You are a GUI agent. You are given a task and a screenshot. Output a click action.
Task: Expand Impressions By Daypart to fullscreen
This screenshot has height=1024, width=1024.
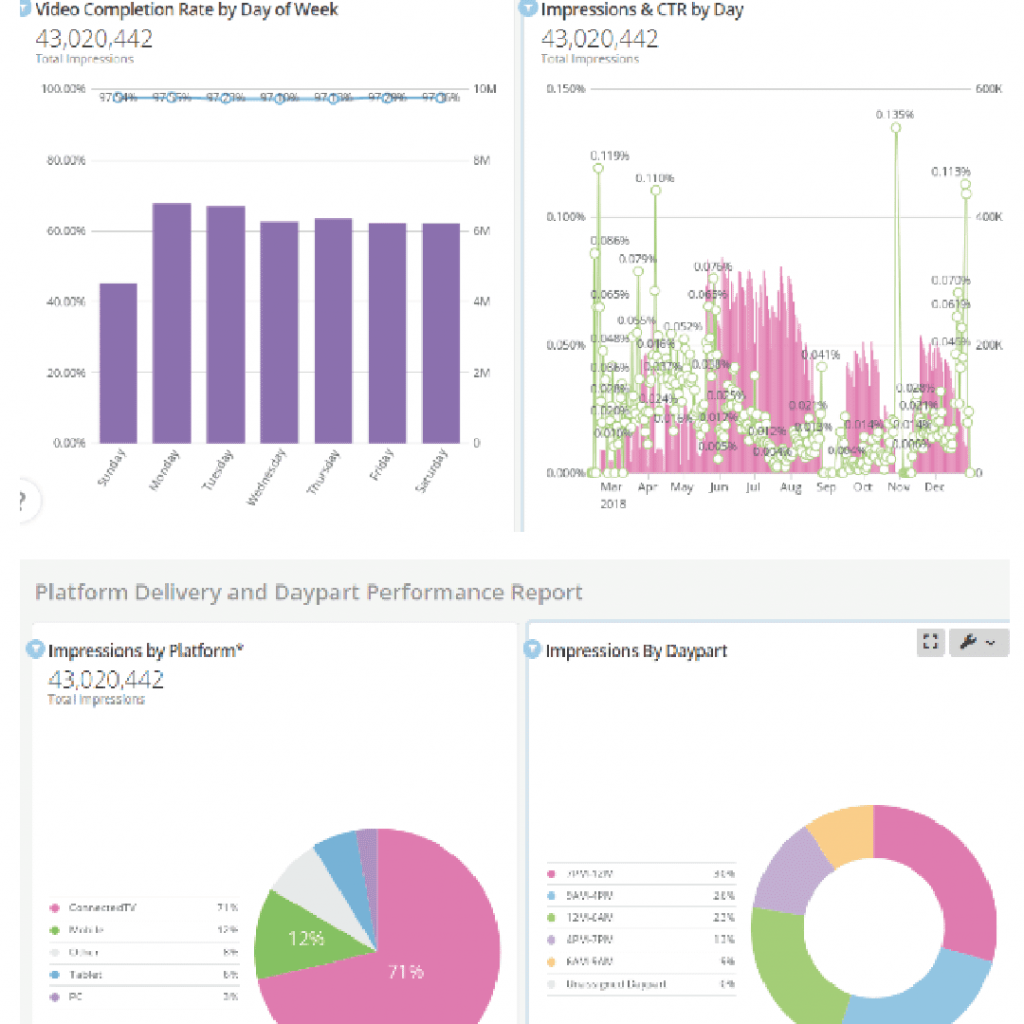click(929, 642)
